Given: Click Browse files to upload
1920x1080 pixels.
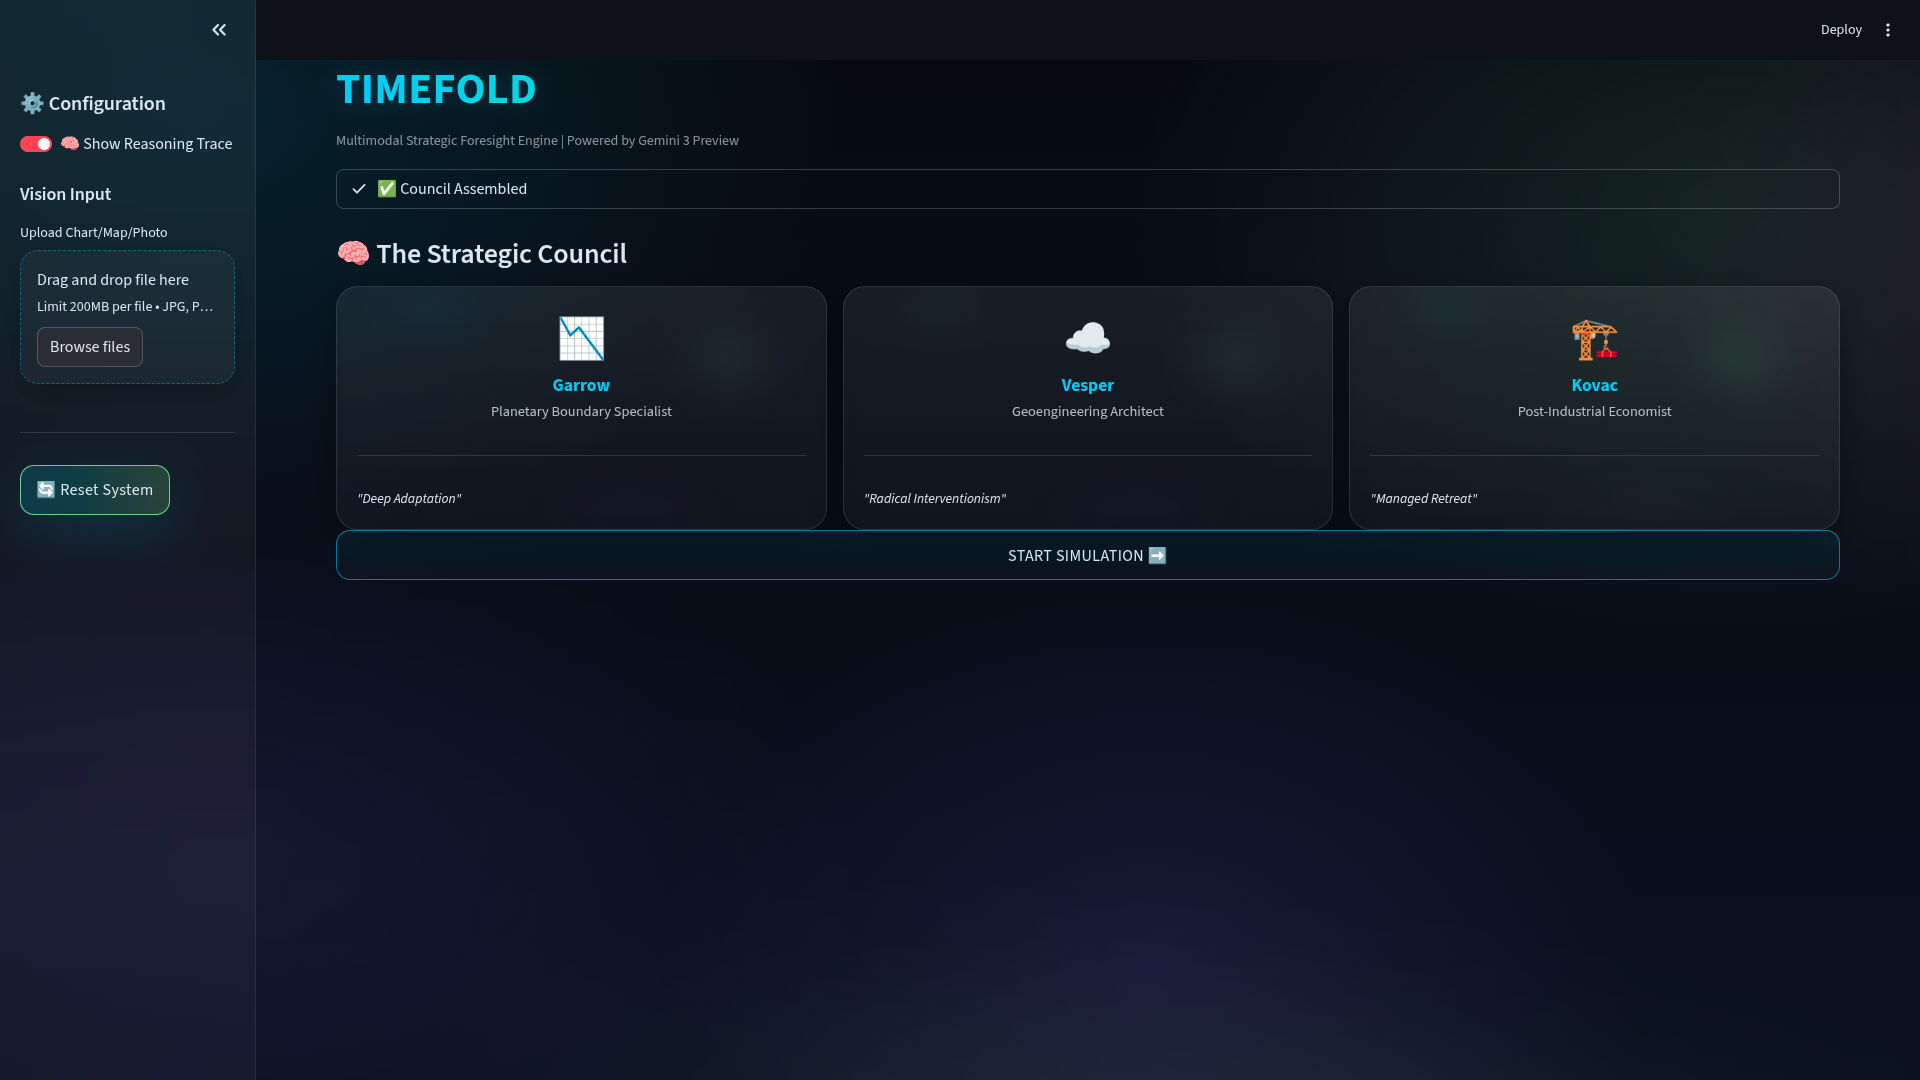Looking at the screenshot, I should click(90, 347).
